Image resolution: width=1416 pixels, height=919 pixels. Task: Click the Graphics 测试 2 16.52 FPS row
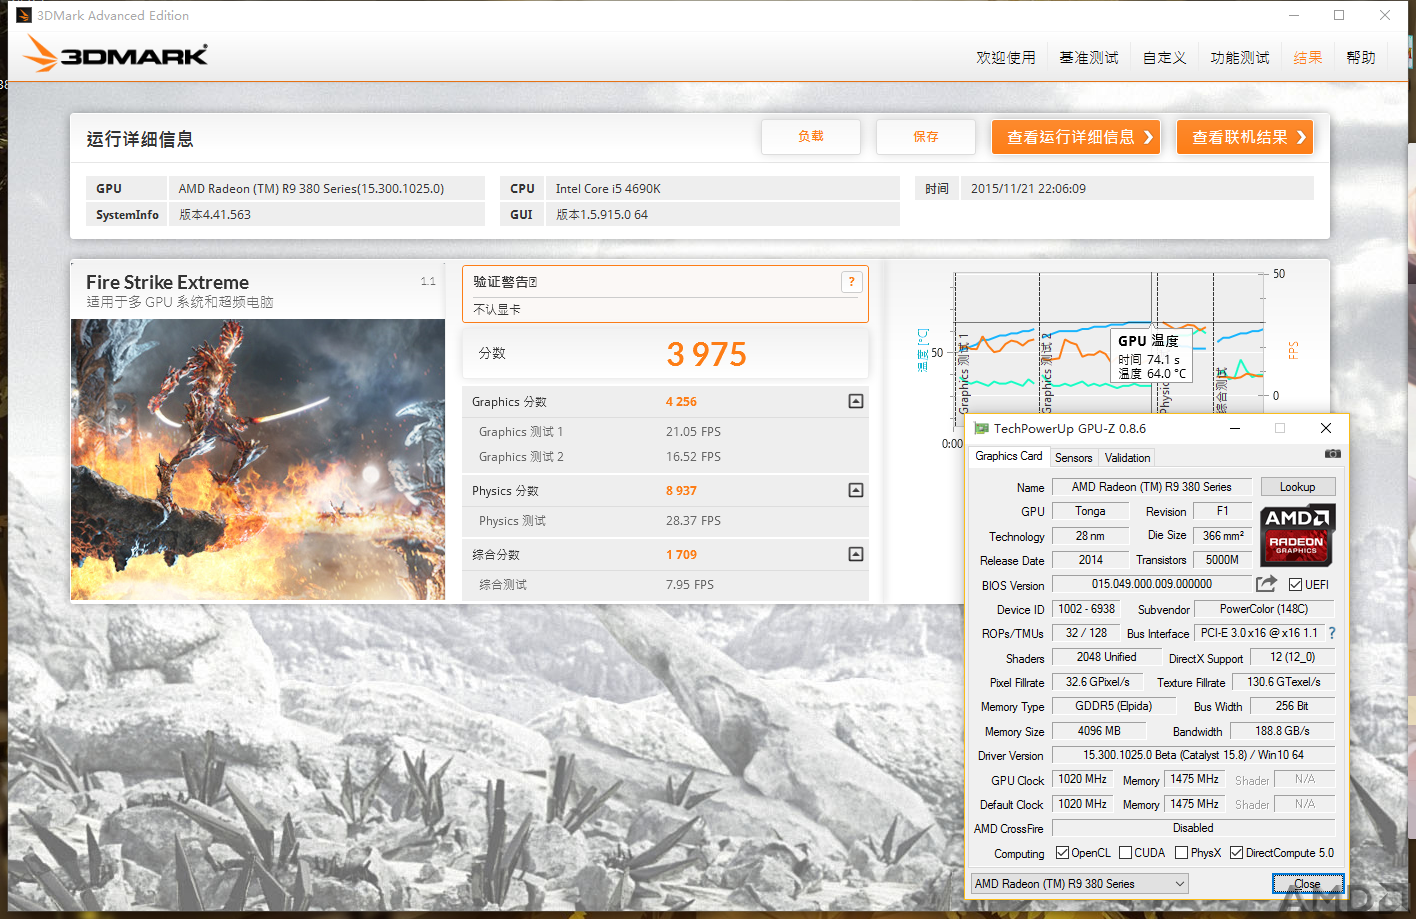pos(665,457)
